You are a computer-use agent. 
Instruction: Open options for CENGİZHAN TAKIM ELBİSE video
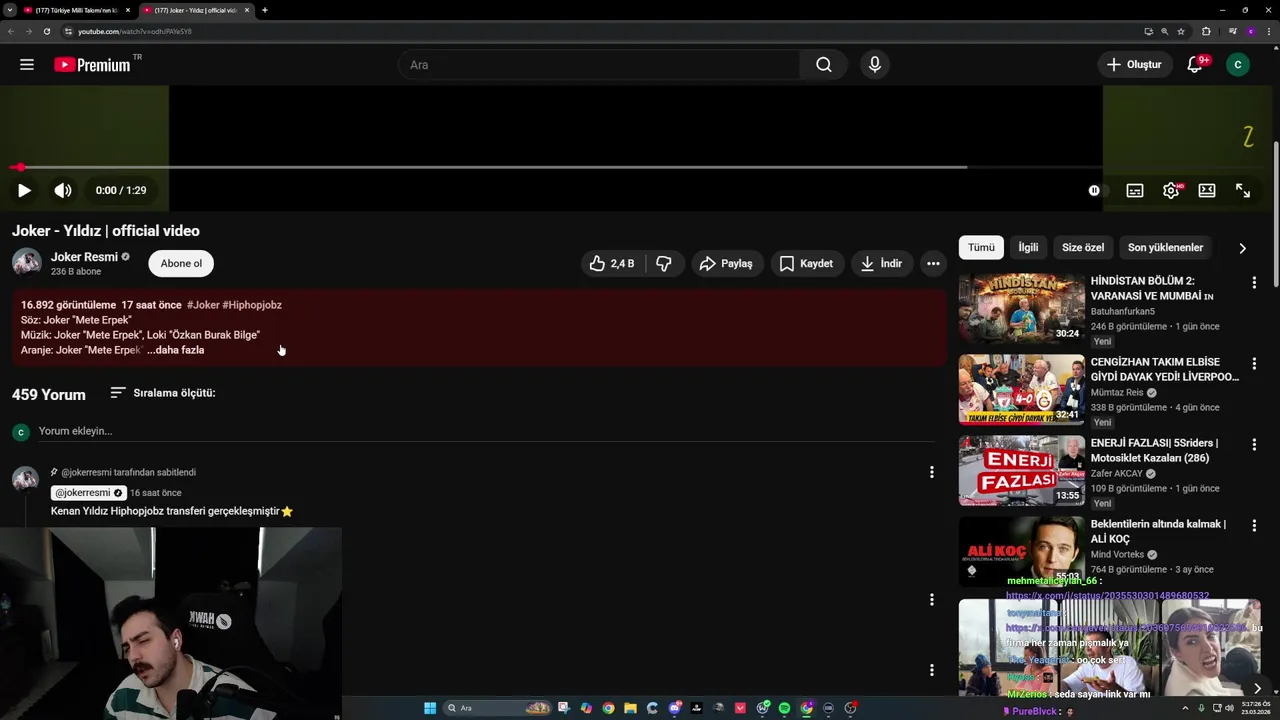click(x=1254, y=364)
